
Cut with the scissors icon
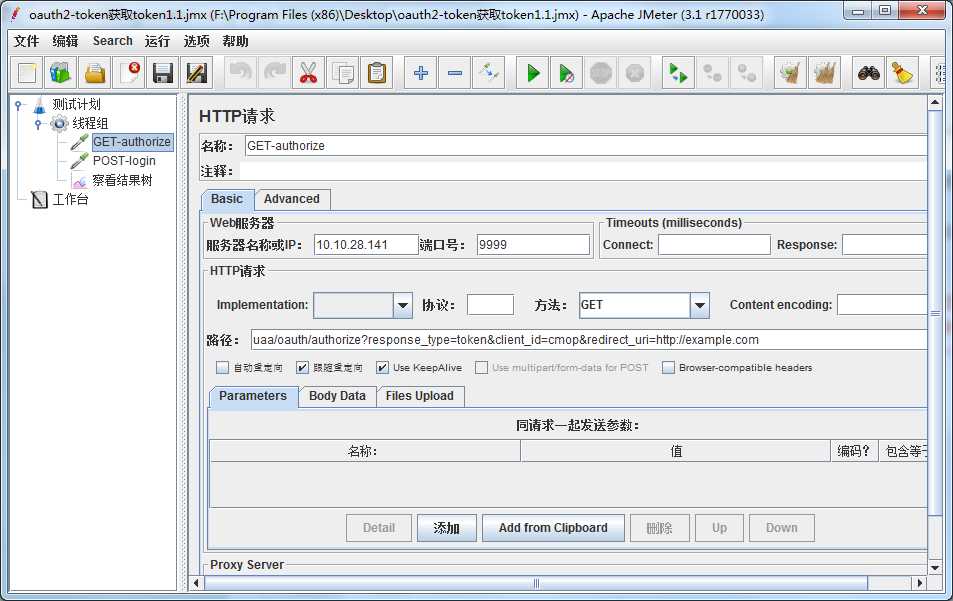(x=309, y=73)
